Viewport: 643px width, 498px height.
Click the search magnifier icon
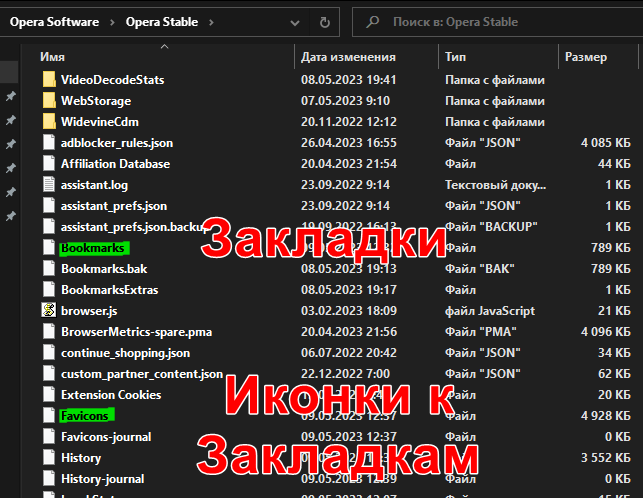point(373,22)
